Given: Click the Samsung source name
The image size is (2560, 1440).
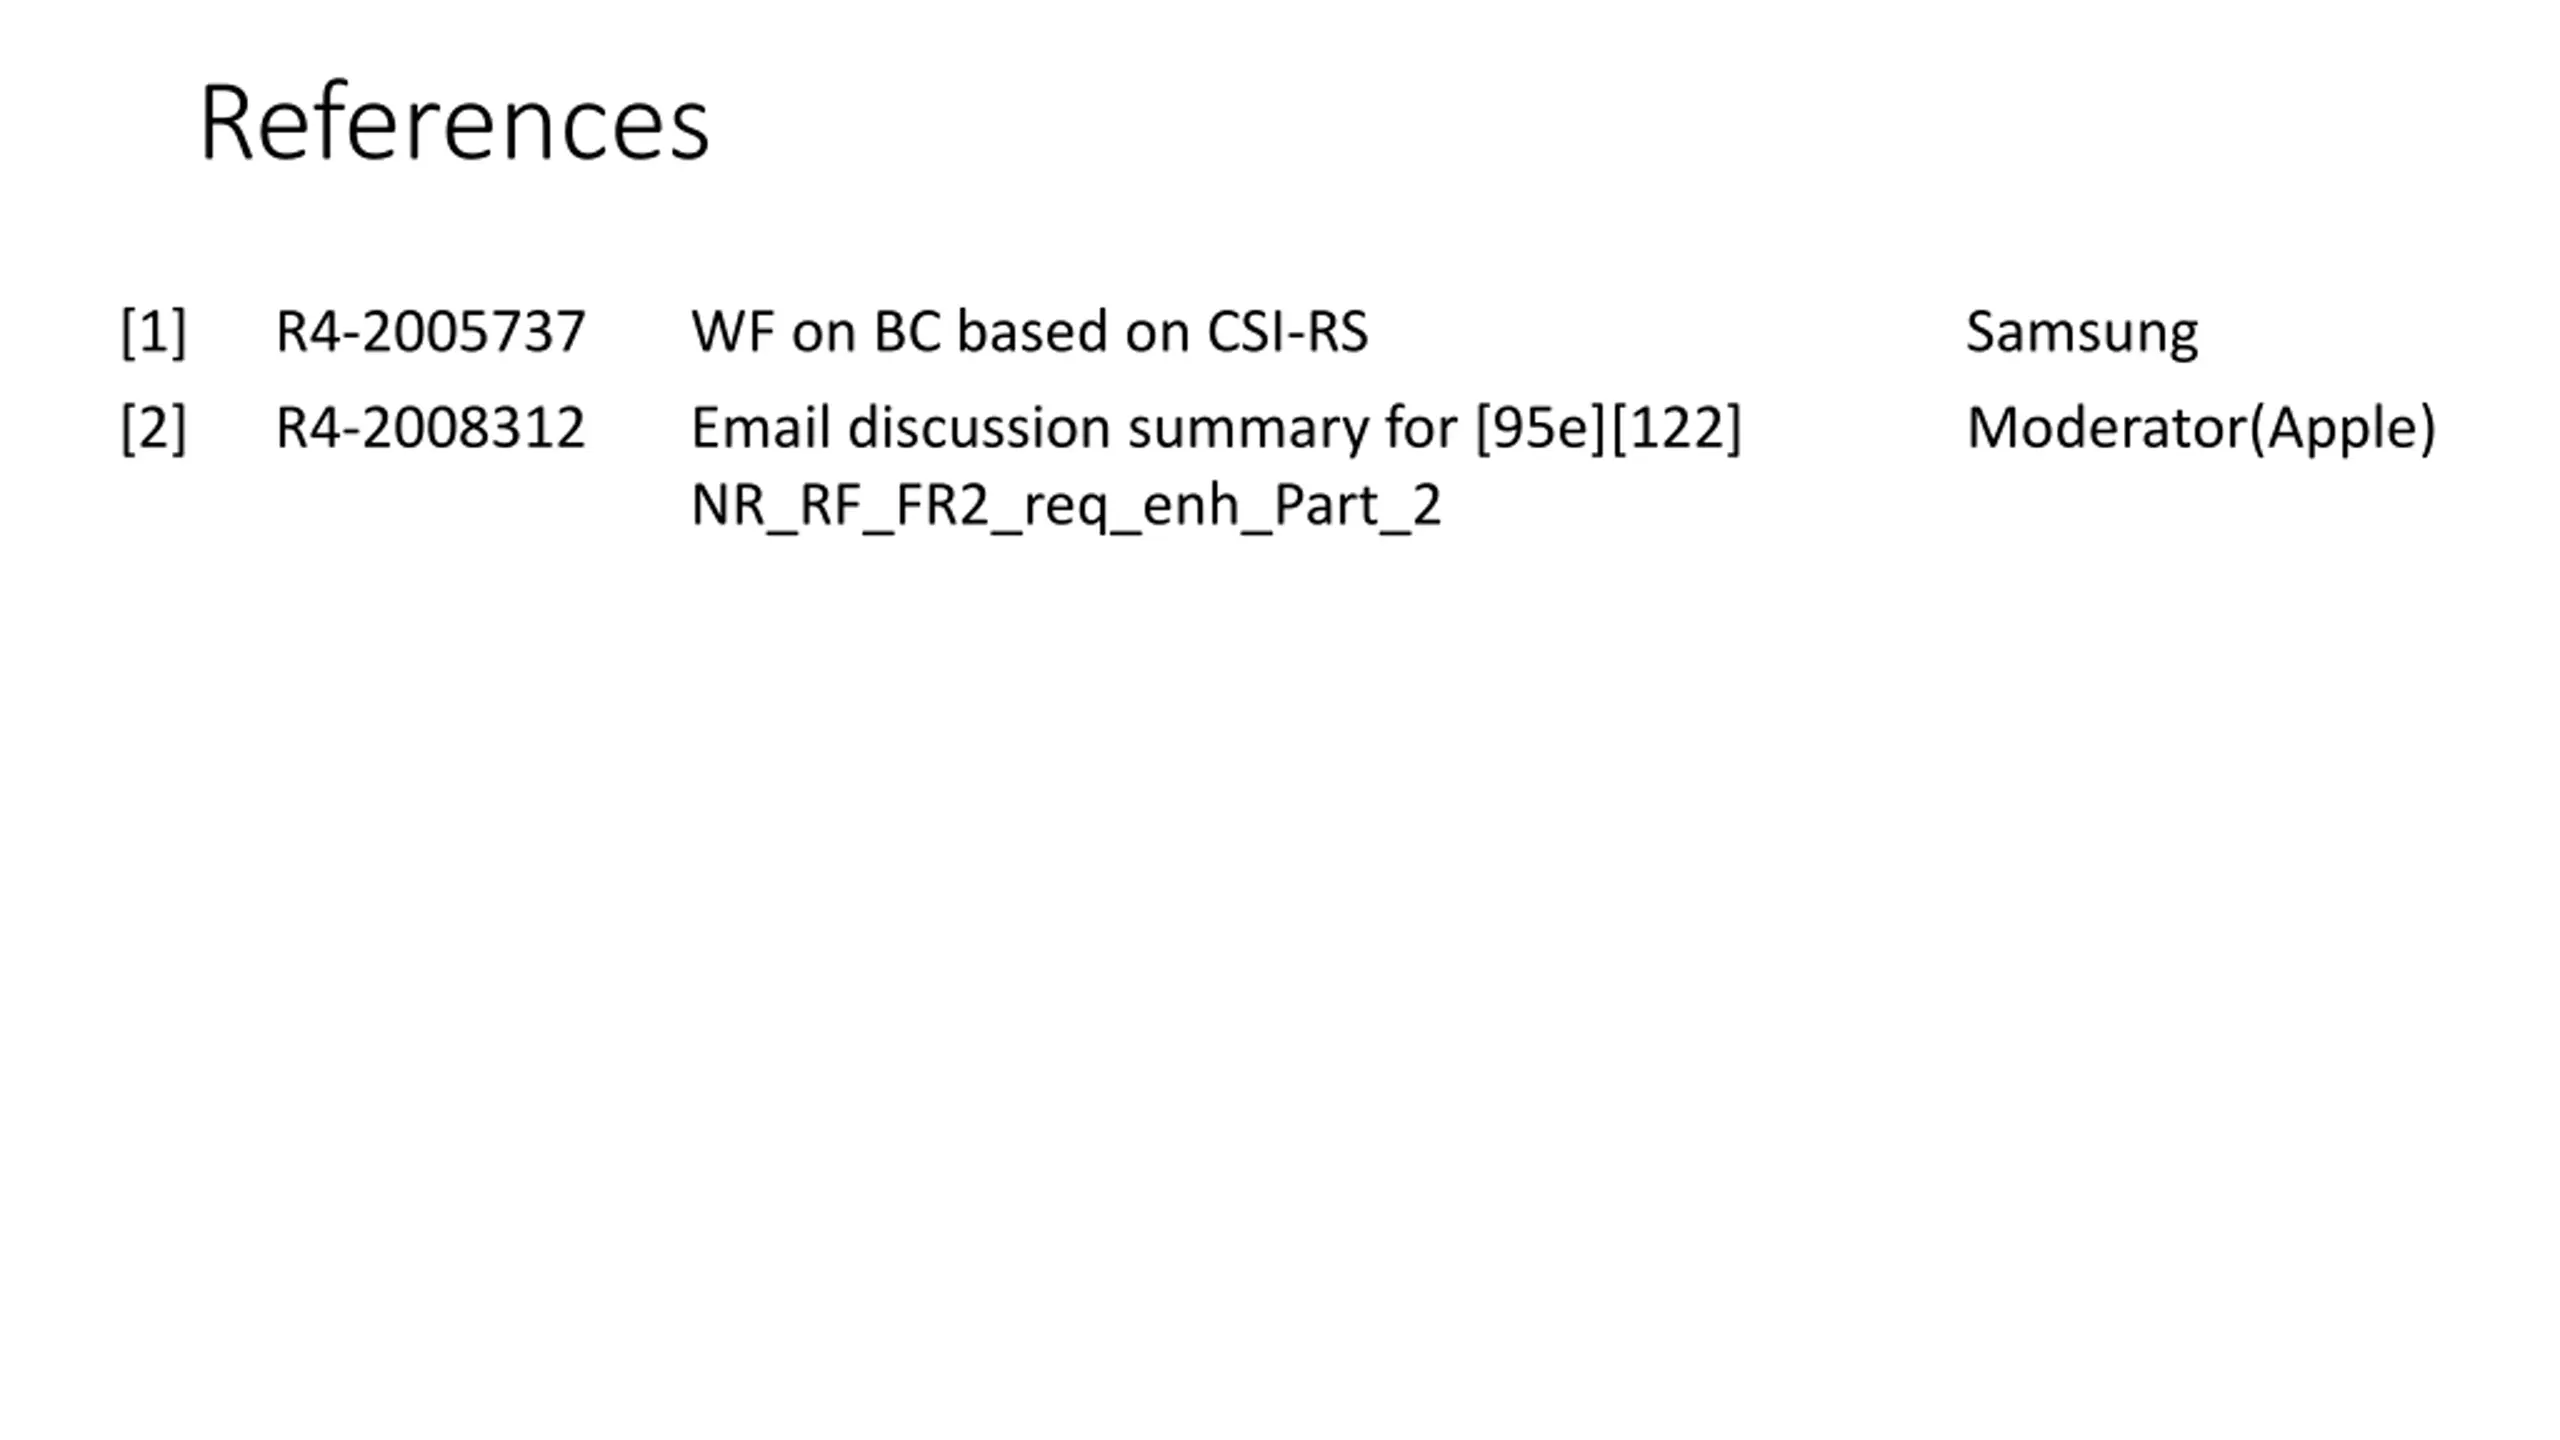Looking at the screenshot, I should point(2081,331).
